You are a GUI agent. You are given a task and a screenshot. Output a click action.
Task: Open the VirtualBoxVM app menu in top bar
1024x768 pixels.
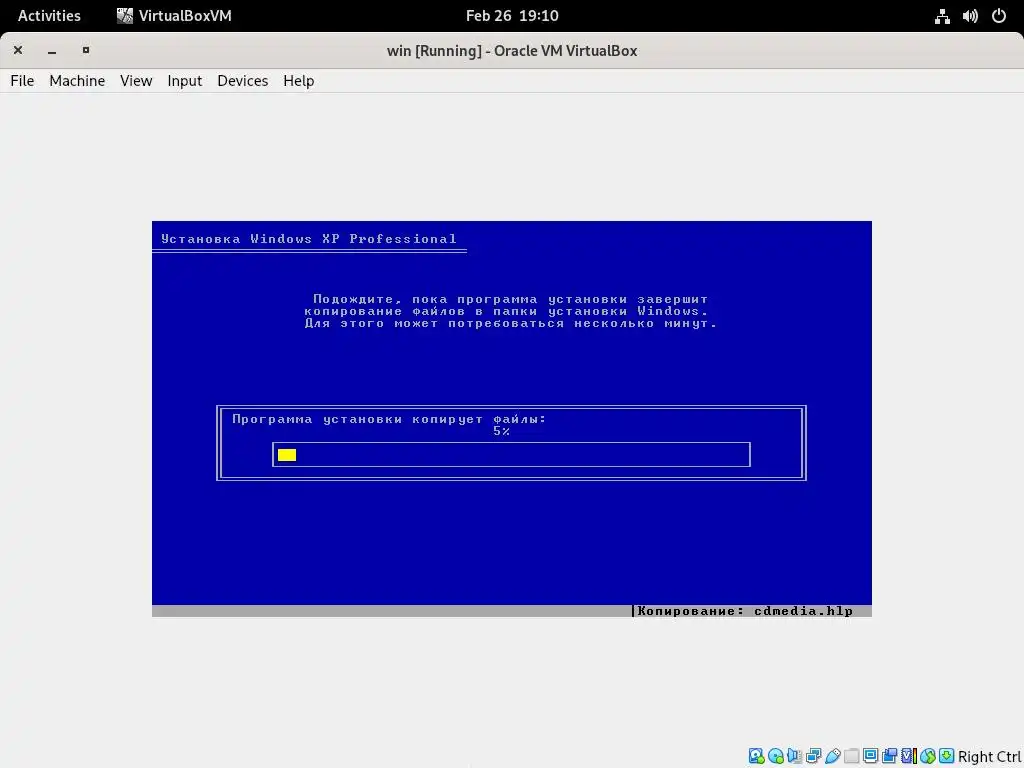click(174, 16)
